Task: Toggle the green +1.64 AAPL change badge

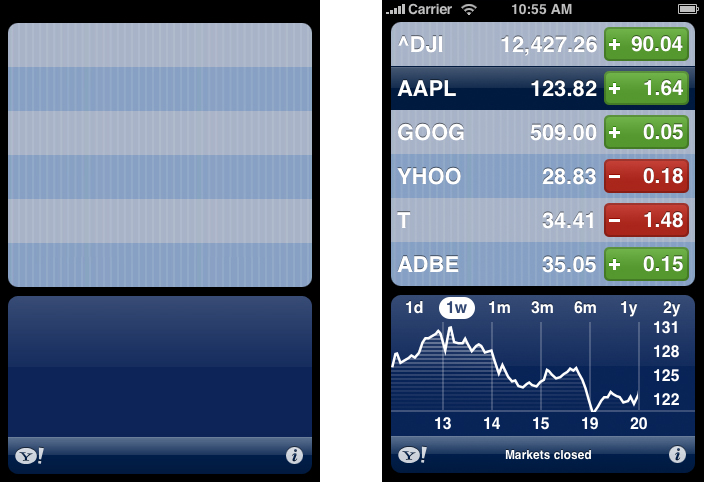Action: [646, 88]
